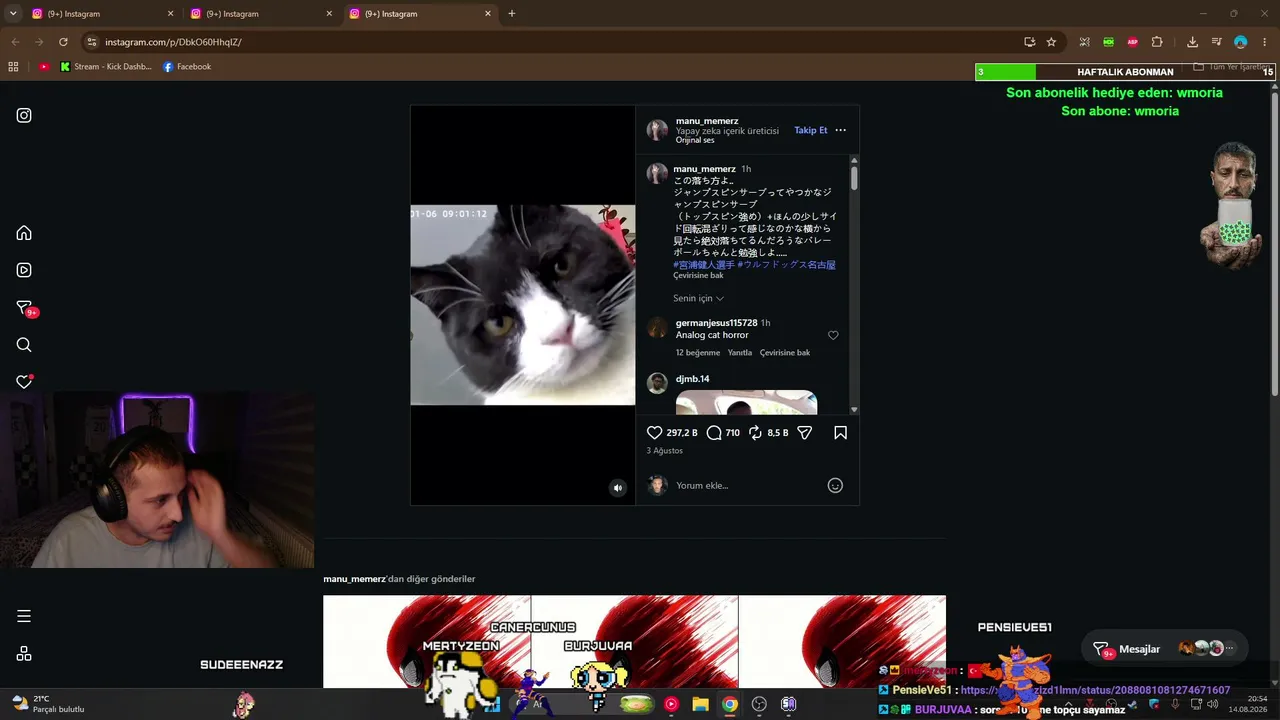
Task: Follow manu_memerz with Takip Et
Action: [811, 130]
